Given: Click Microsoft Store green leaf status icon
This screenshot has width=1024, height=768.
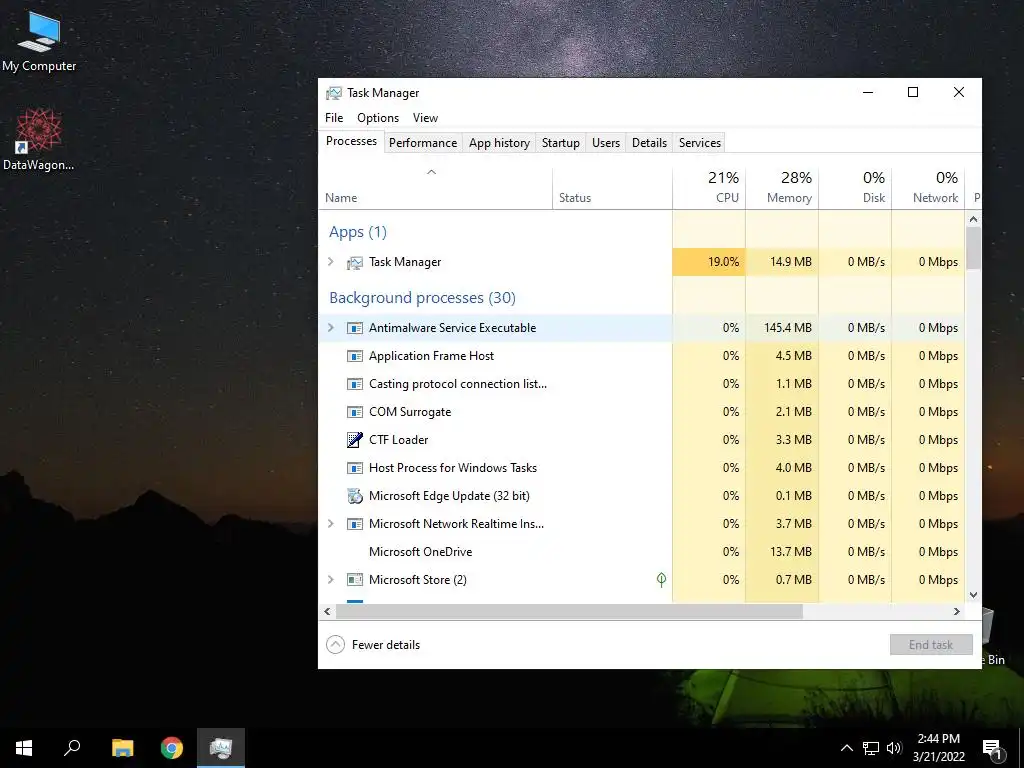Looking at the screenshot, I should (x=661, y=579).
